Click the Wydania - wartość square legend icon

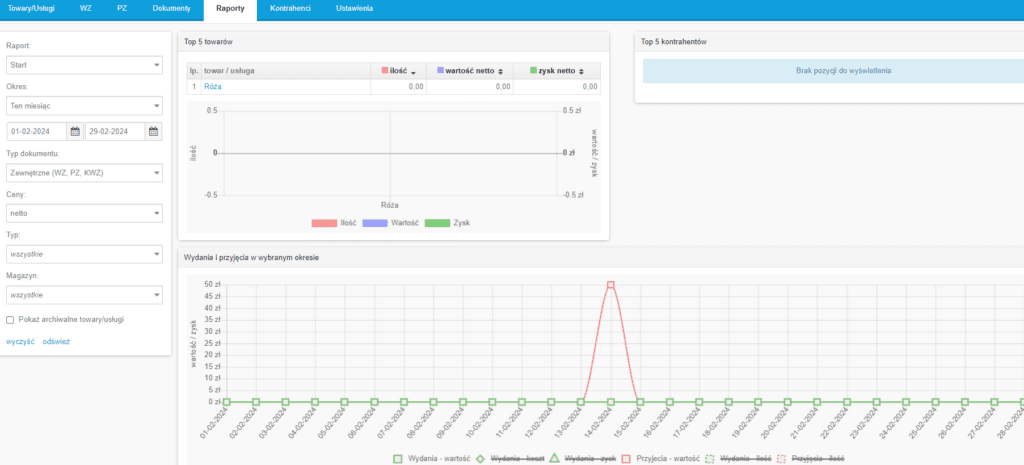[x=397, y=459]
